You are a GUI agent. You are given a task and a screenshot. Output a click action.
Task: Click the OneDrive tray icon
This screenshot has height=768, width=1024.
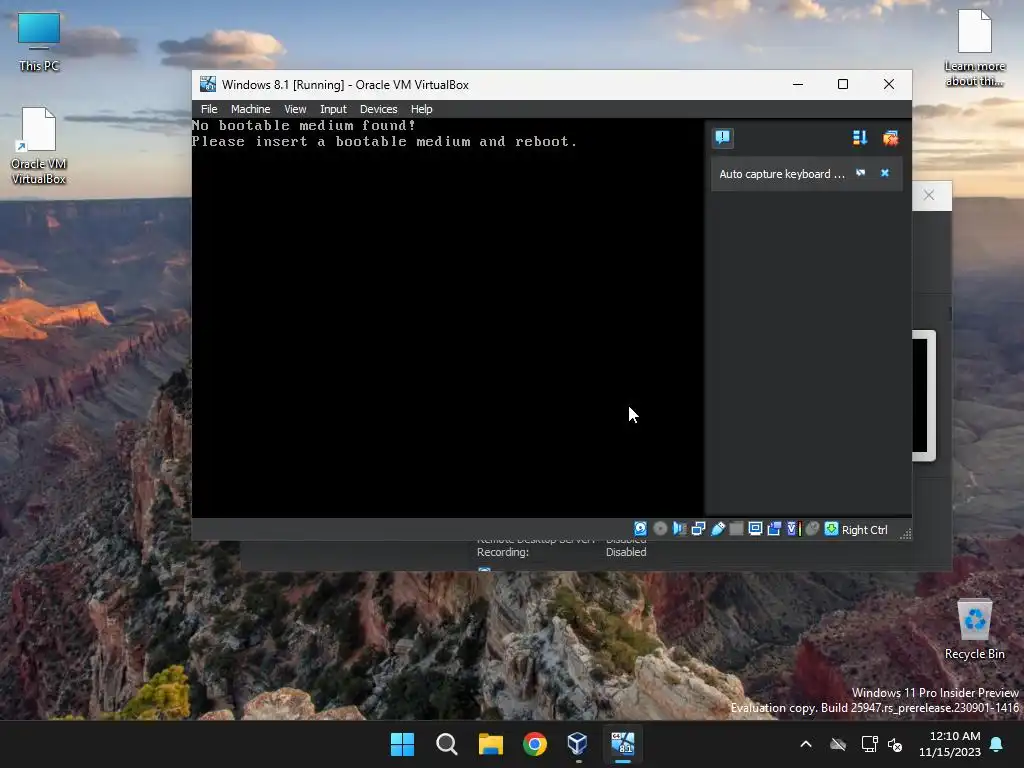838,744
